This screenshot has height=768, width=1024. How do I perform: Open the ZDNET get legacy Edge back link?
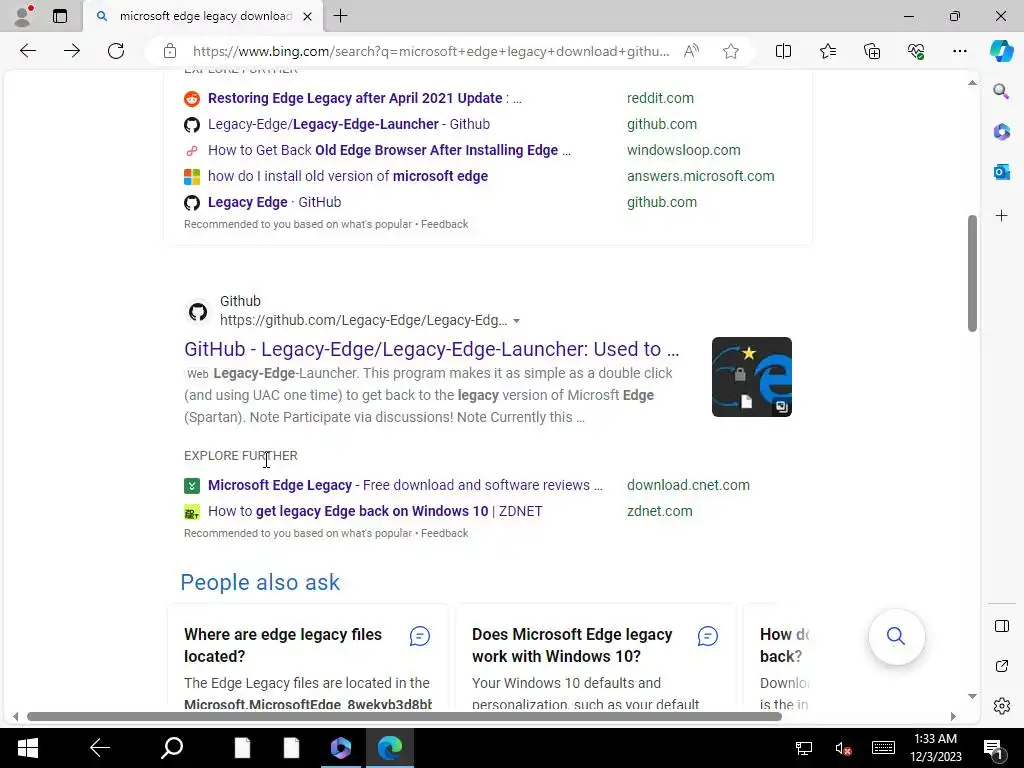click(375, 511)
